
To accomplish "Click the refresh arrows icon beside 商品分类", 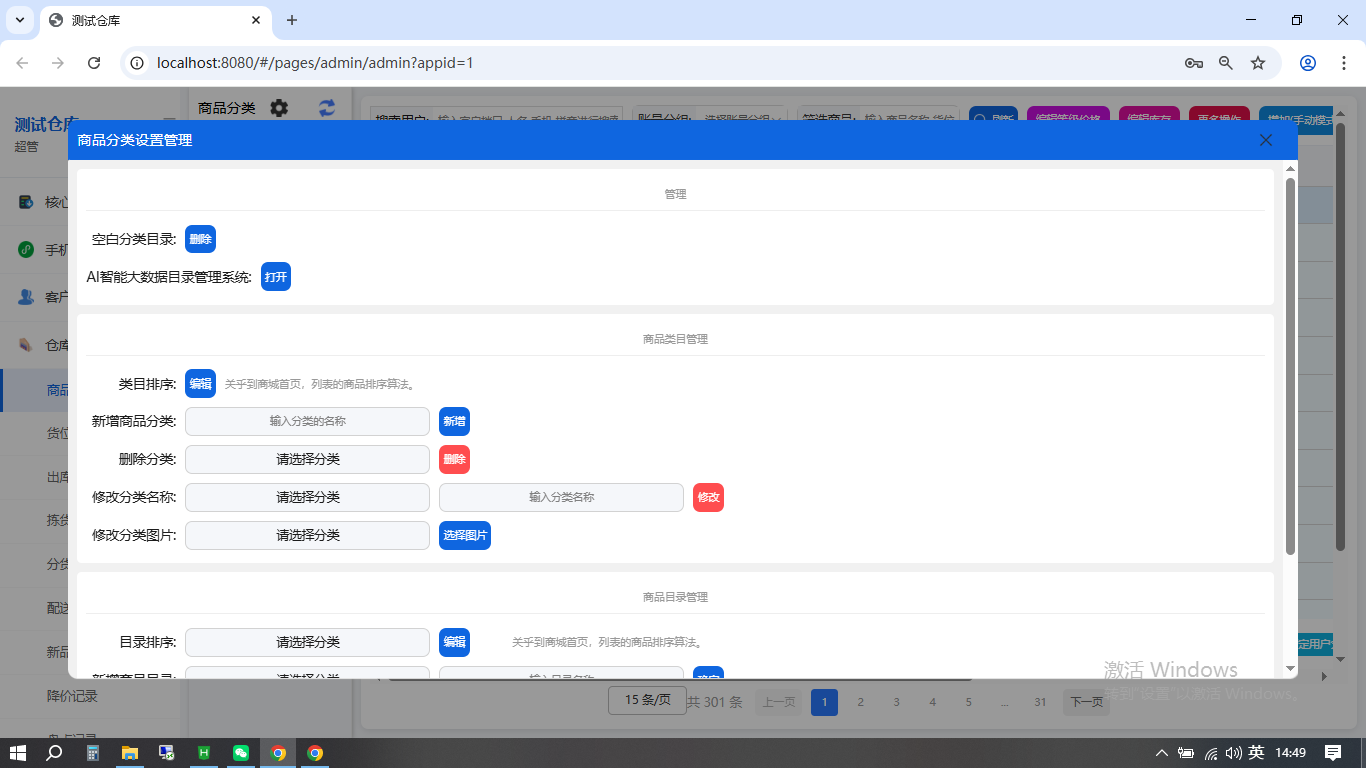I will click(x=327, y=108).
